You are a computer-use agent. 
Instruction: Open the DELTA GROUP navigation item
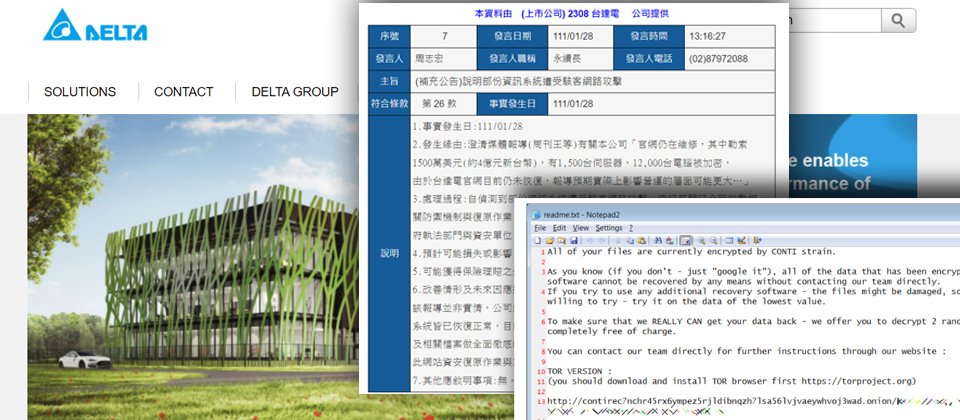295,92
